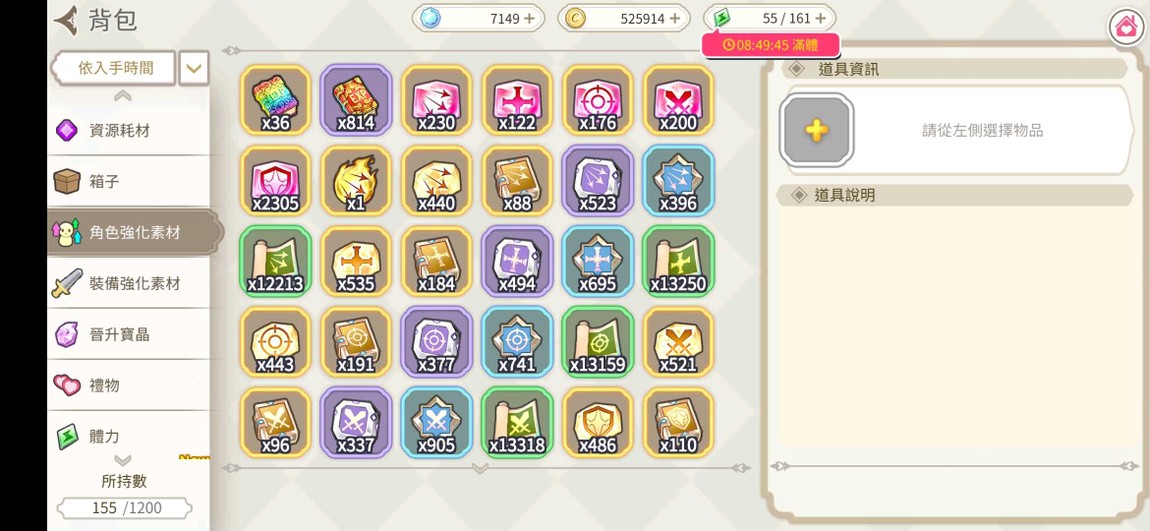Select the pink shield item x2305

tap(275, 180)
